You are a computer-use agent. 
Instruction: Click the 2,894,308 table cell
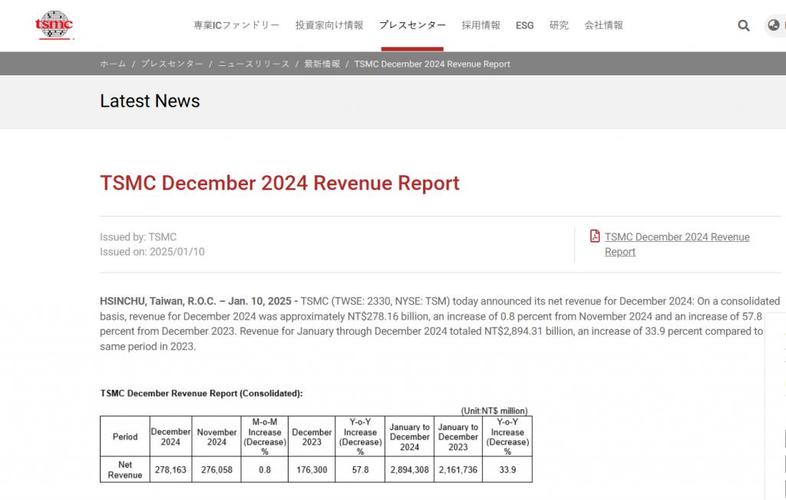tap(410, 470)
